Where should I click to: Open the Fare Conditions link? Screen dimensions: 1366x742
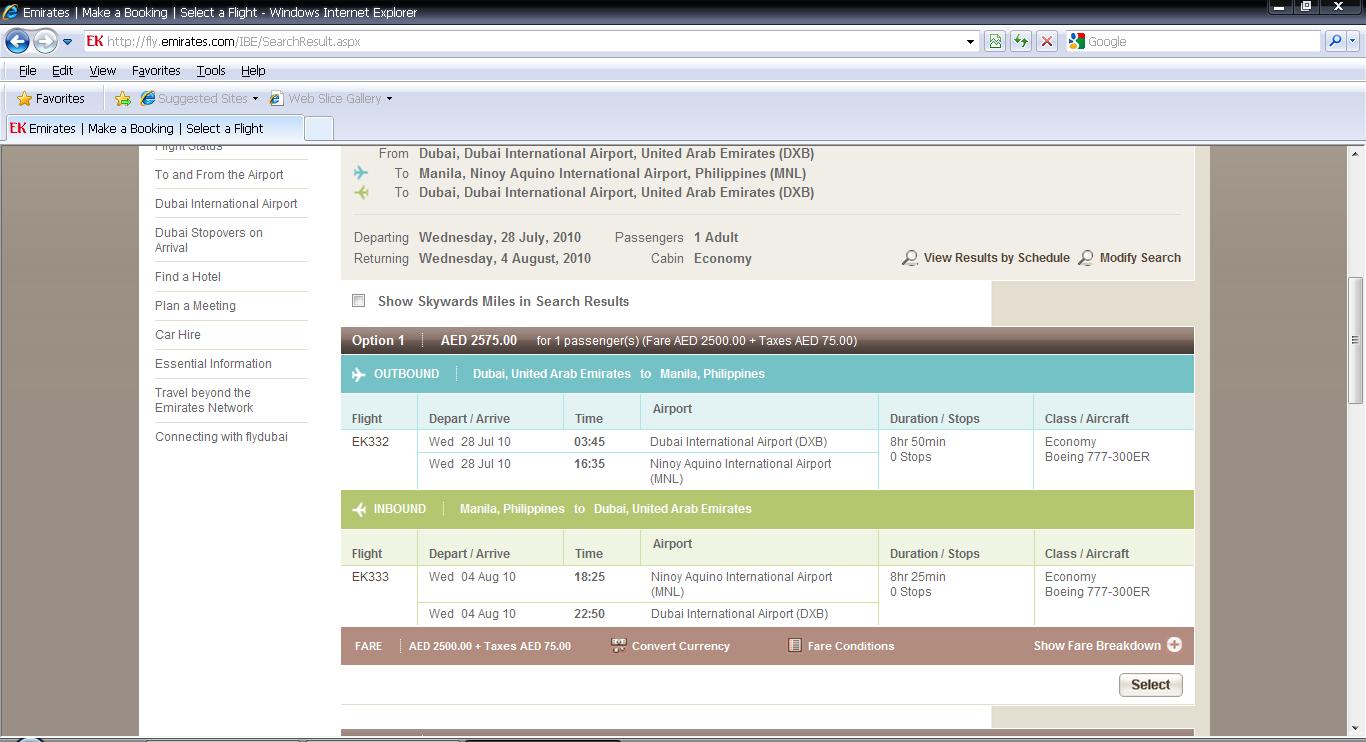[x=851, y=646]
